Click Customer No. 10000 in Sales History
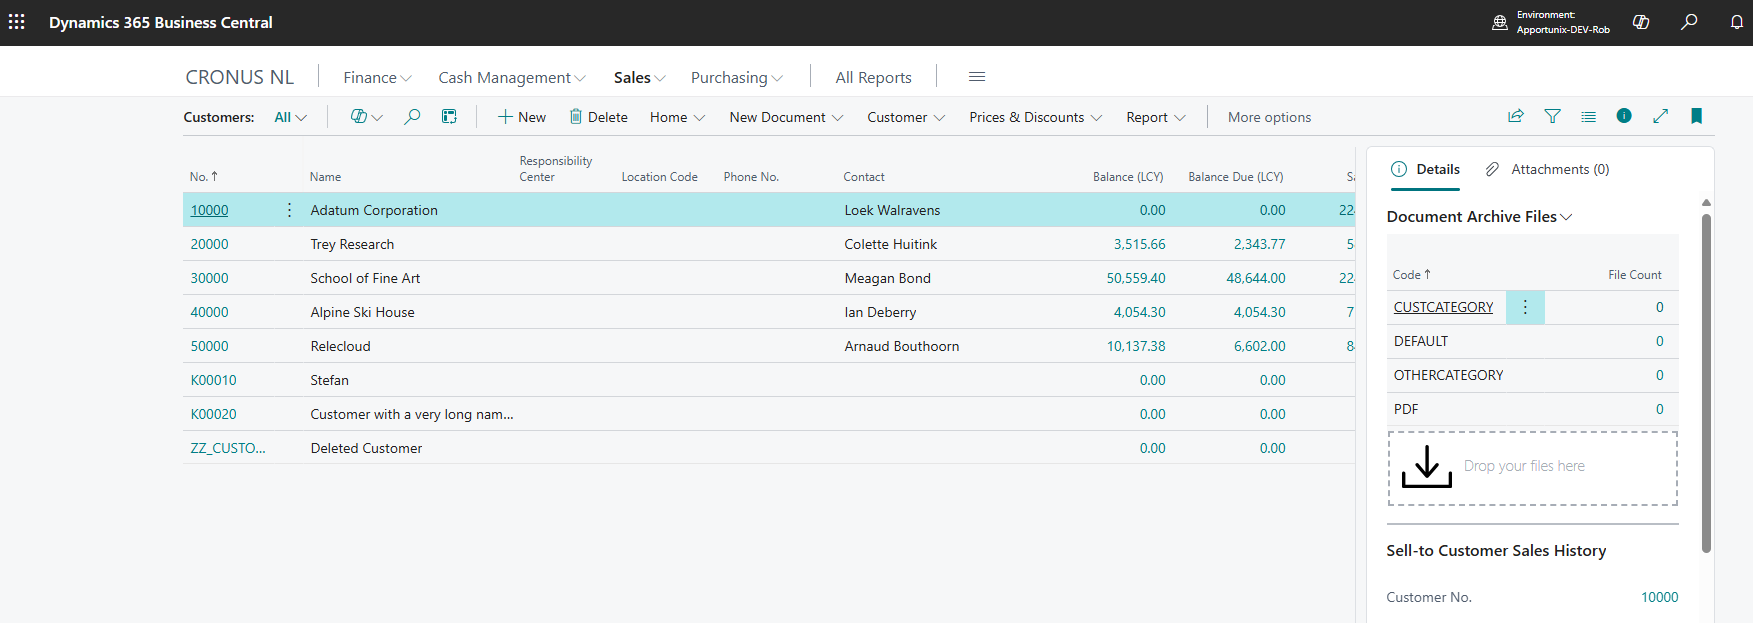This screenshot has height=623, width=1753. click(1659, 597)
